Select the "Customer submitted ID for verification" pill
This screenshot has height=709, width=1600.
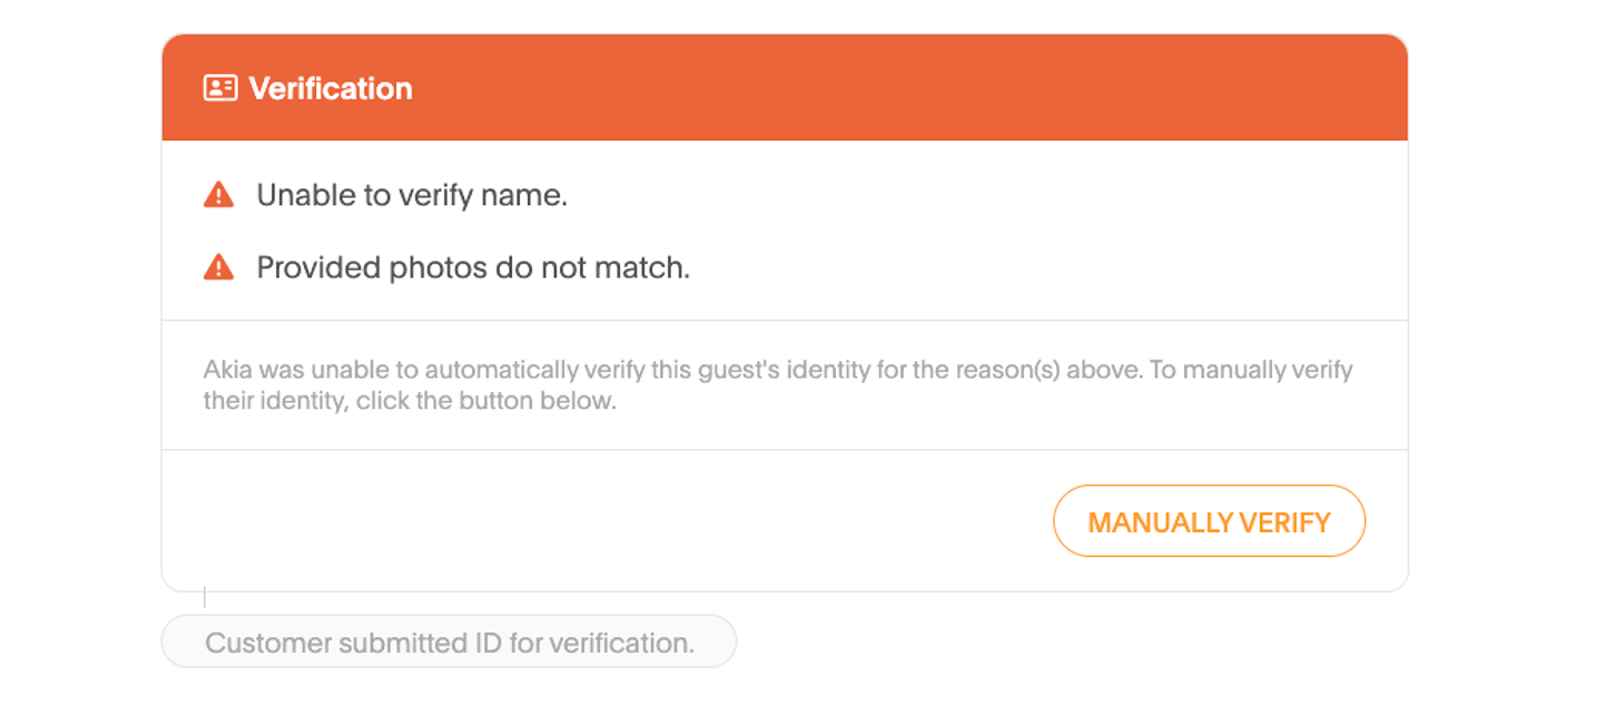(x=449, y=642)
